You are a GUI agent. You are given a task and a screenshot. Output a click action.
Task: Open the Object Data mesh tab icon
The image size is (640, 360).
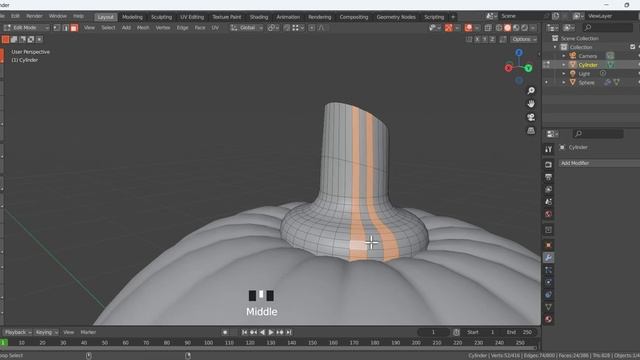pyautogui.click(x=548, y=307)
